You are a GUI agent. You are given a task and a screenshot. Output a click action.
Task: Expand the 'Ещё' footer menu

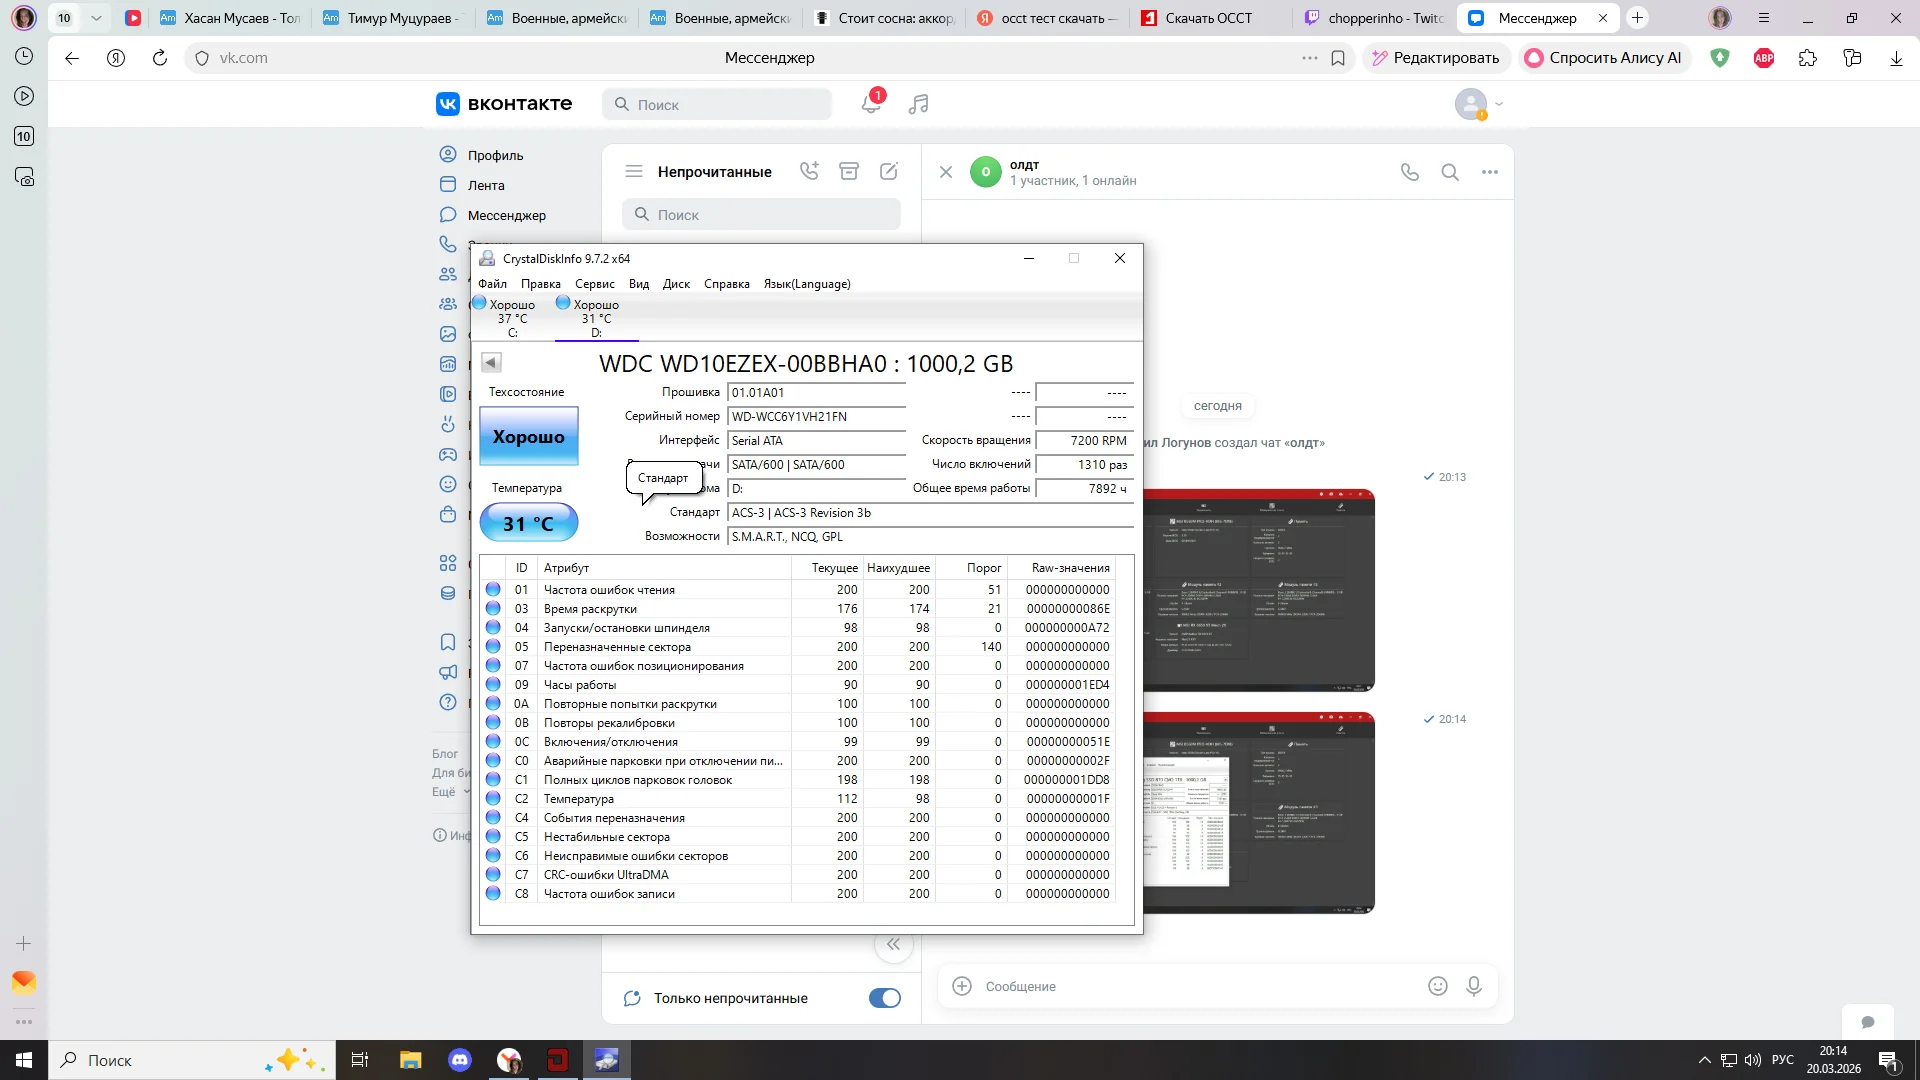click(x=451, y=792)
